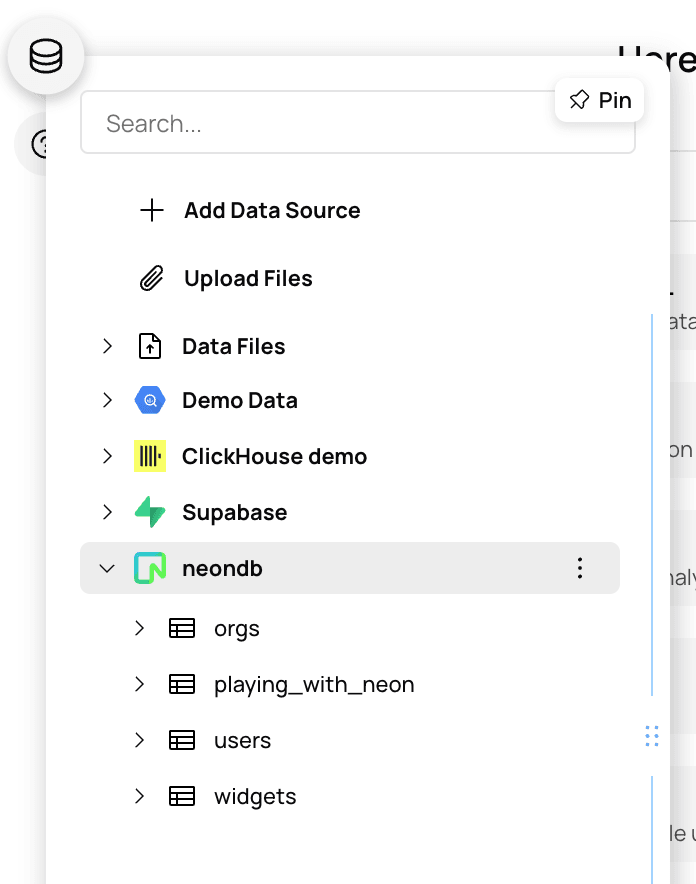Click the Data Files upload icon

(149, 347)
